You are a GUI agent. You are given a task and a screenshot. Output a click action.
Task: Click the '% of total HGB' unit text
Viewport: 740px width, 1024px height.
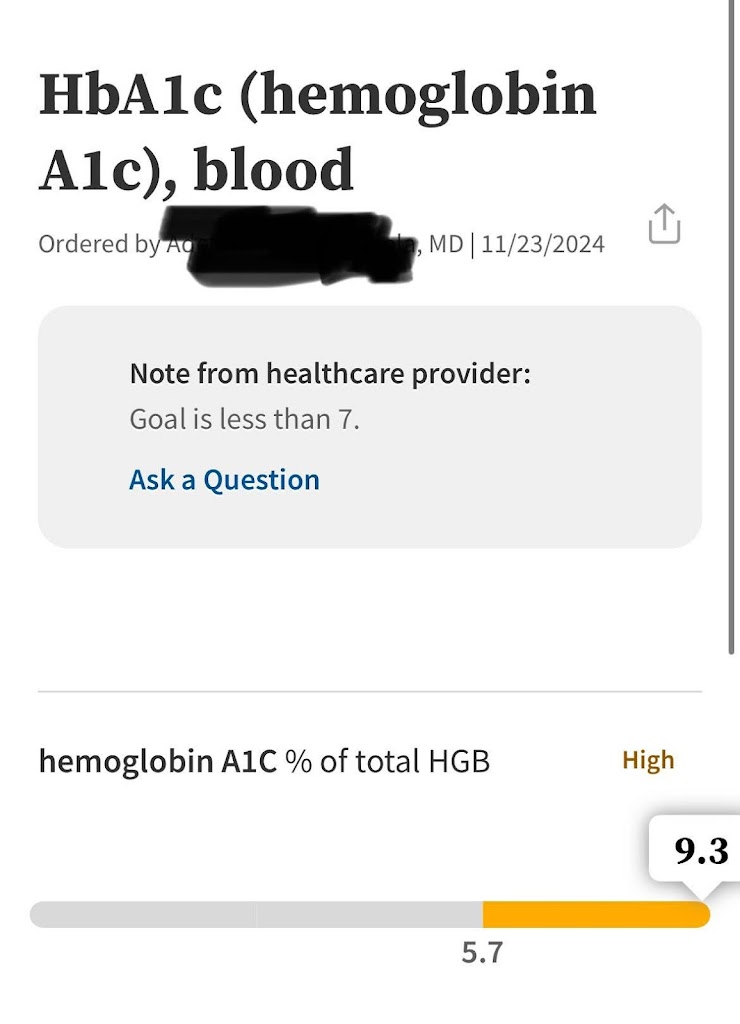tap(388, 761)
